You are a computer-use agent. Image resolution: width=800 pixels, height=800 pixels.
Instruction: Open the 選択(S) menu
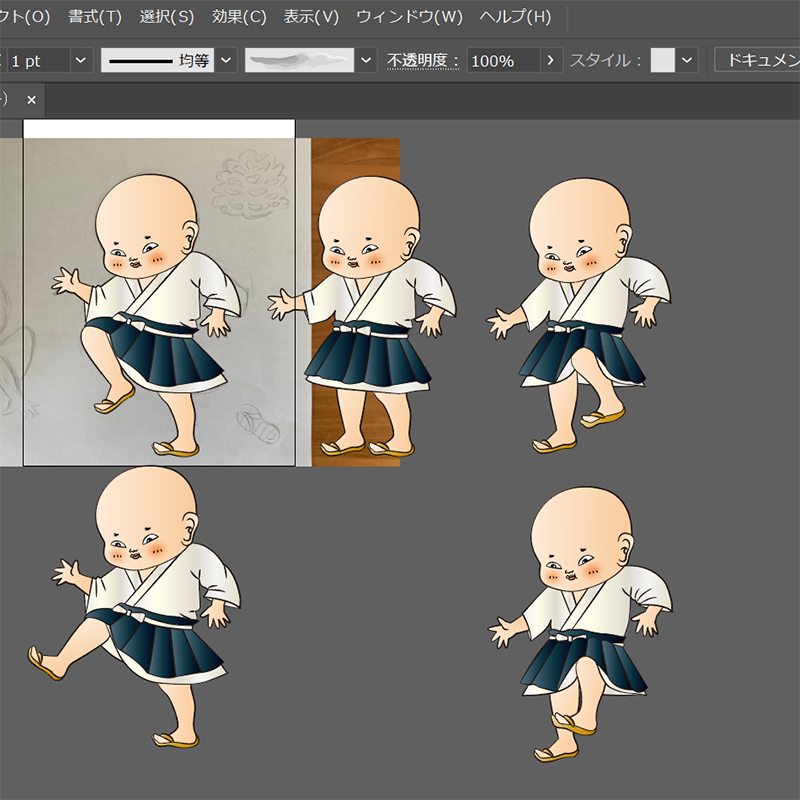coord(167,17)
